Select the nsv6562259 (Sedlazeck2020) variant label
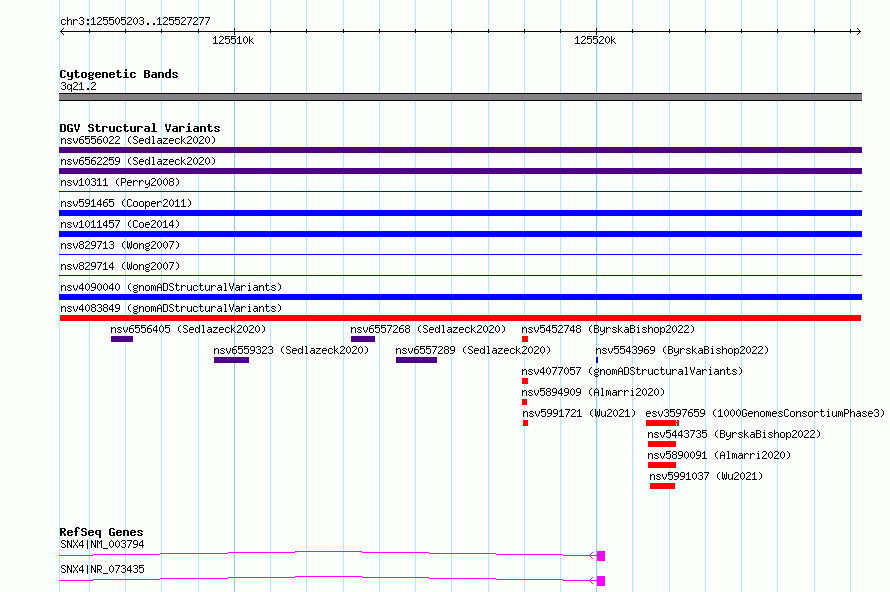Image resolution: width=890 pixels, height=592 pixels. click(x=138, y=161)
